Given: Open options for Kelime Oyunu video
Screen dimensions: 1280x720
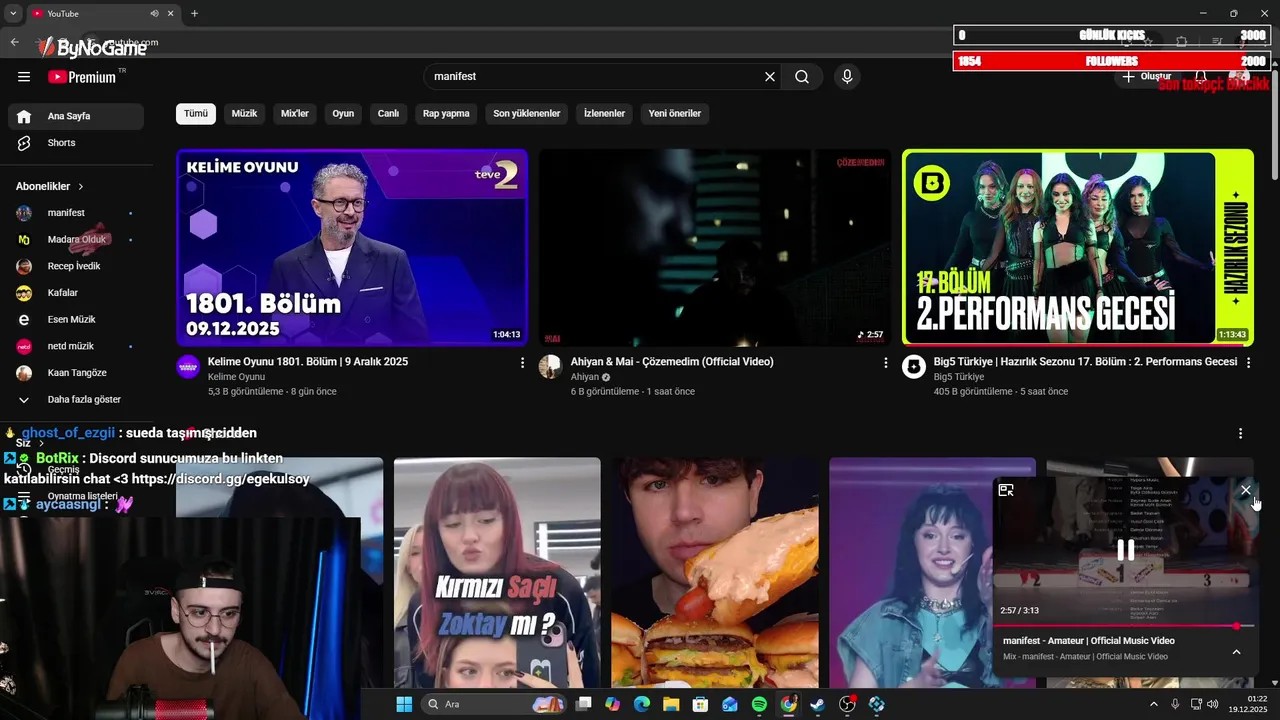Looking at the screenshot, I should [522, 363].
